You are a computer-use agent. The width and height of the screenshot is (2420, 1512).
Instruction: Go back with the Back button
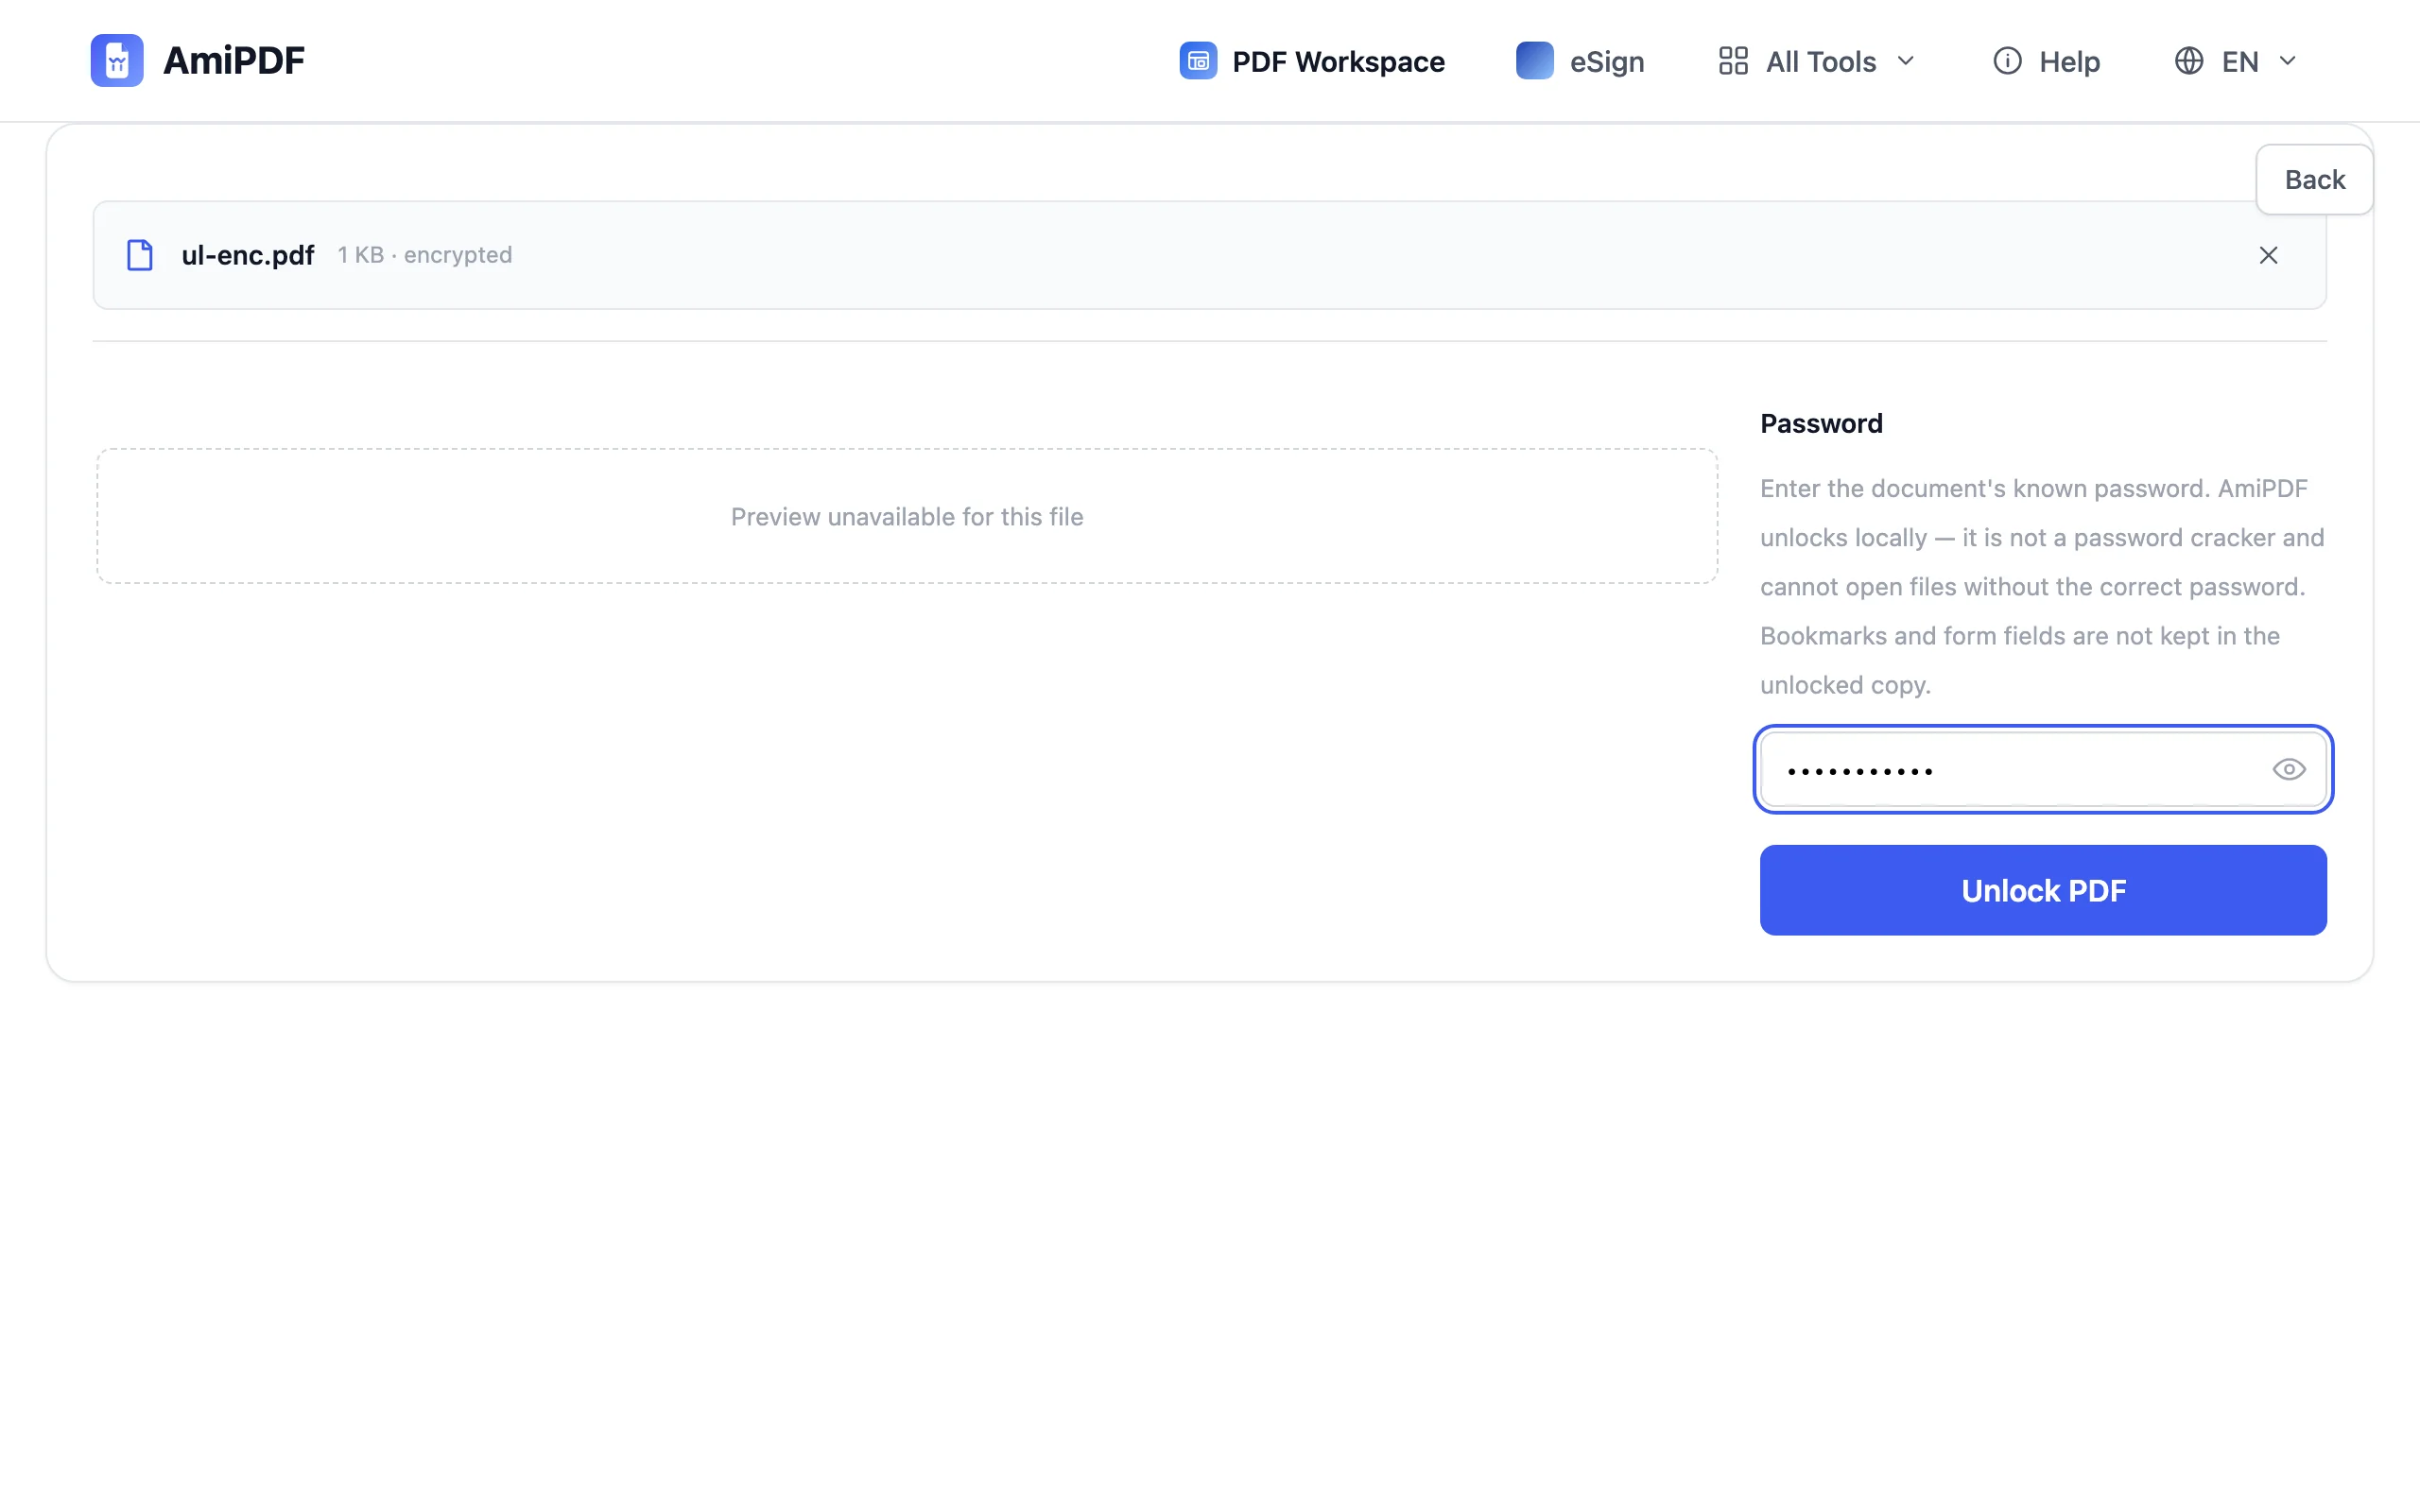[x=2314, y=180]
